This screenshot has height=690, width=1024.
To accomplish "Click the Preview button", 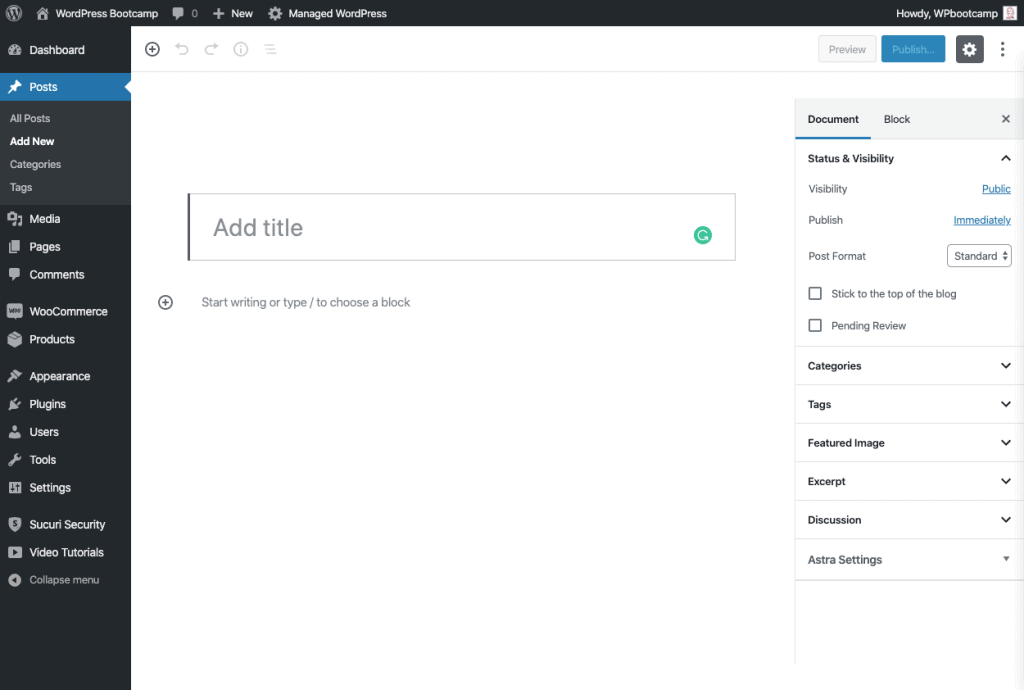I will click(x=847, y=49).
